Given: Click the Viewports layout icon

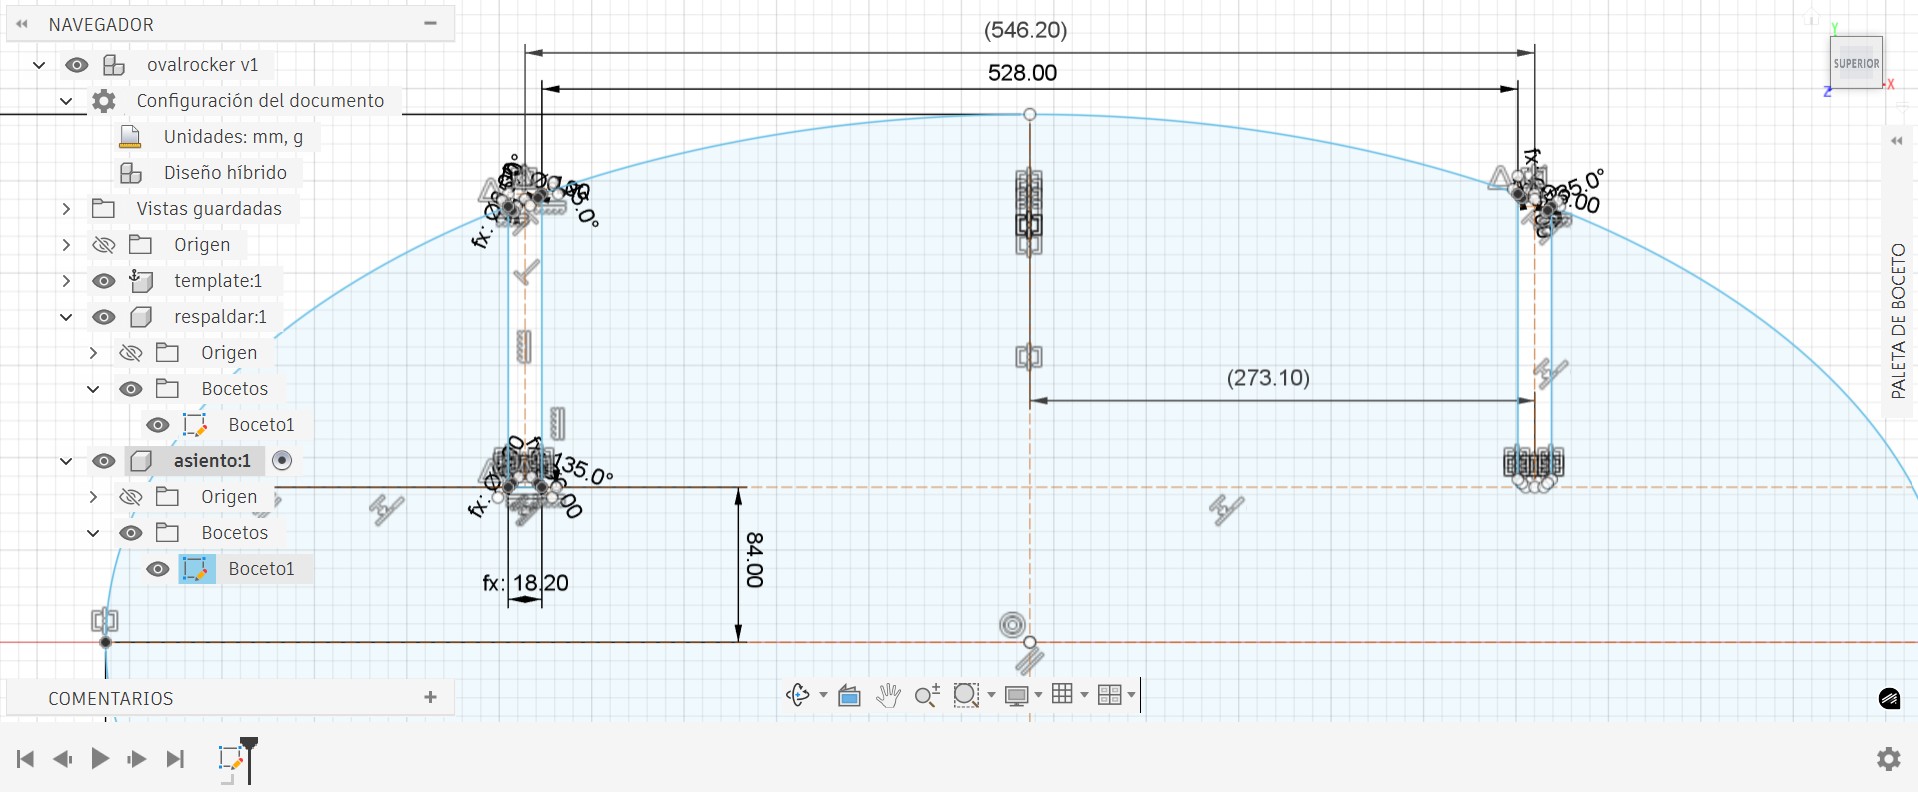Looking at the screenshot, I should 1109,695.
